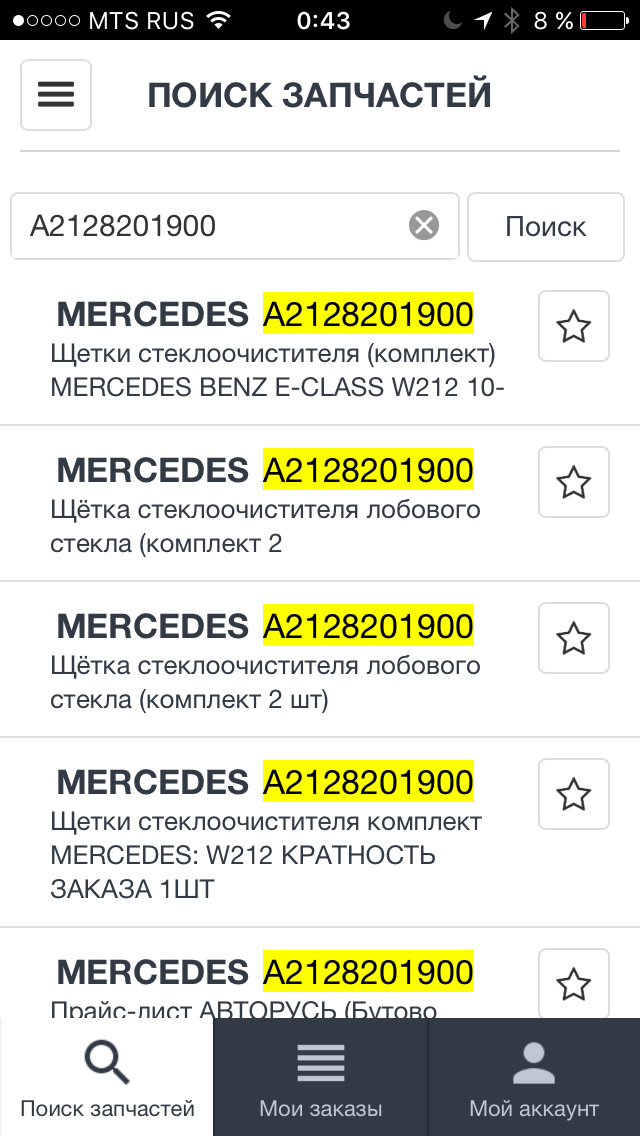The height and width of the screenshot is (1136, 640).
Task: Favorite the 'КРАТНОСТЬ ЗАКАЗА 1ШТ' result
Action: tap(573, 794)
